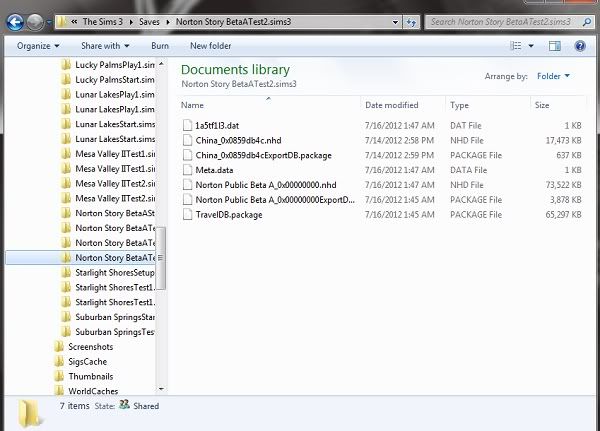Select the file 1a5tf1l3.dat

(x=217, y=126)
